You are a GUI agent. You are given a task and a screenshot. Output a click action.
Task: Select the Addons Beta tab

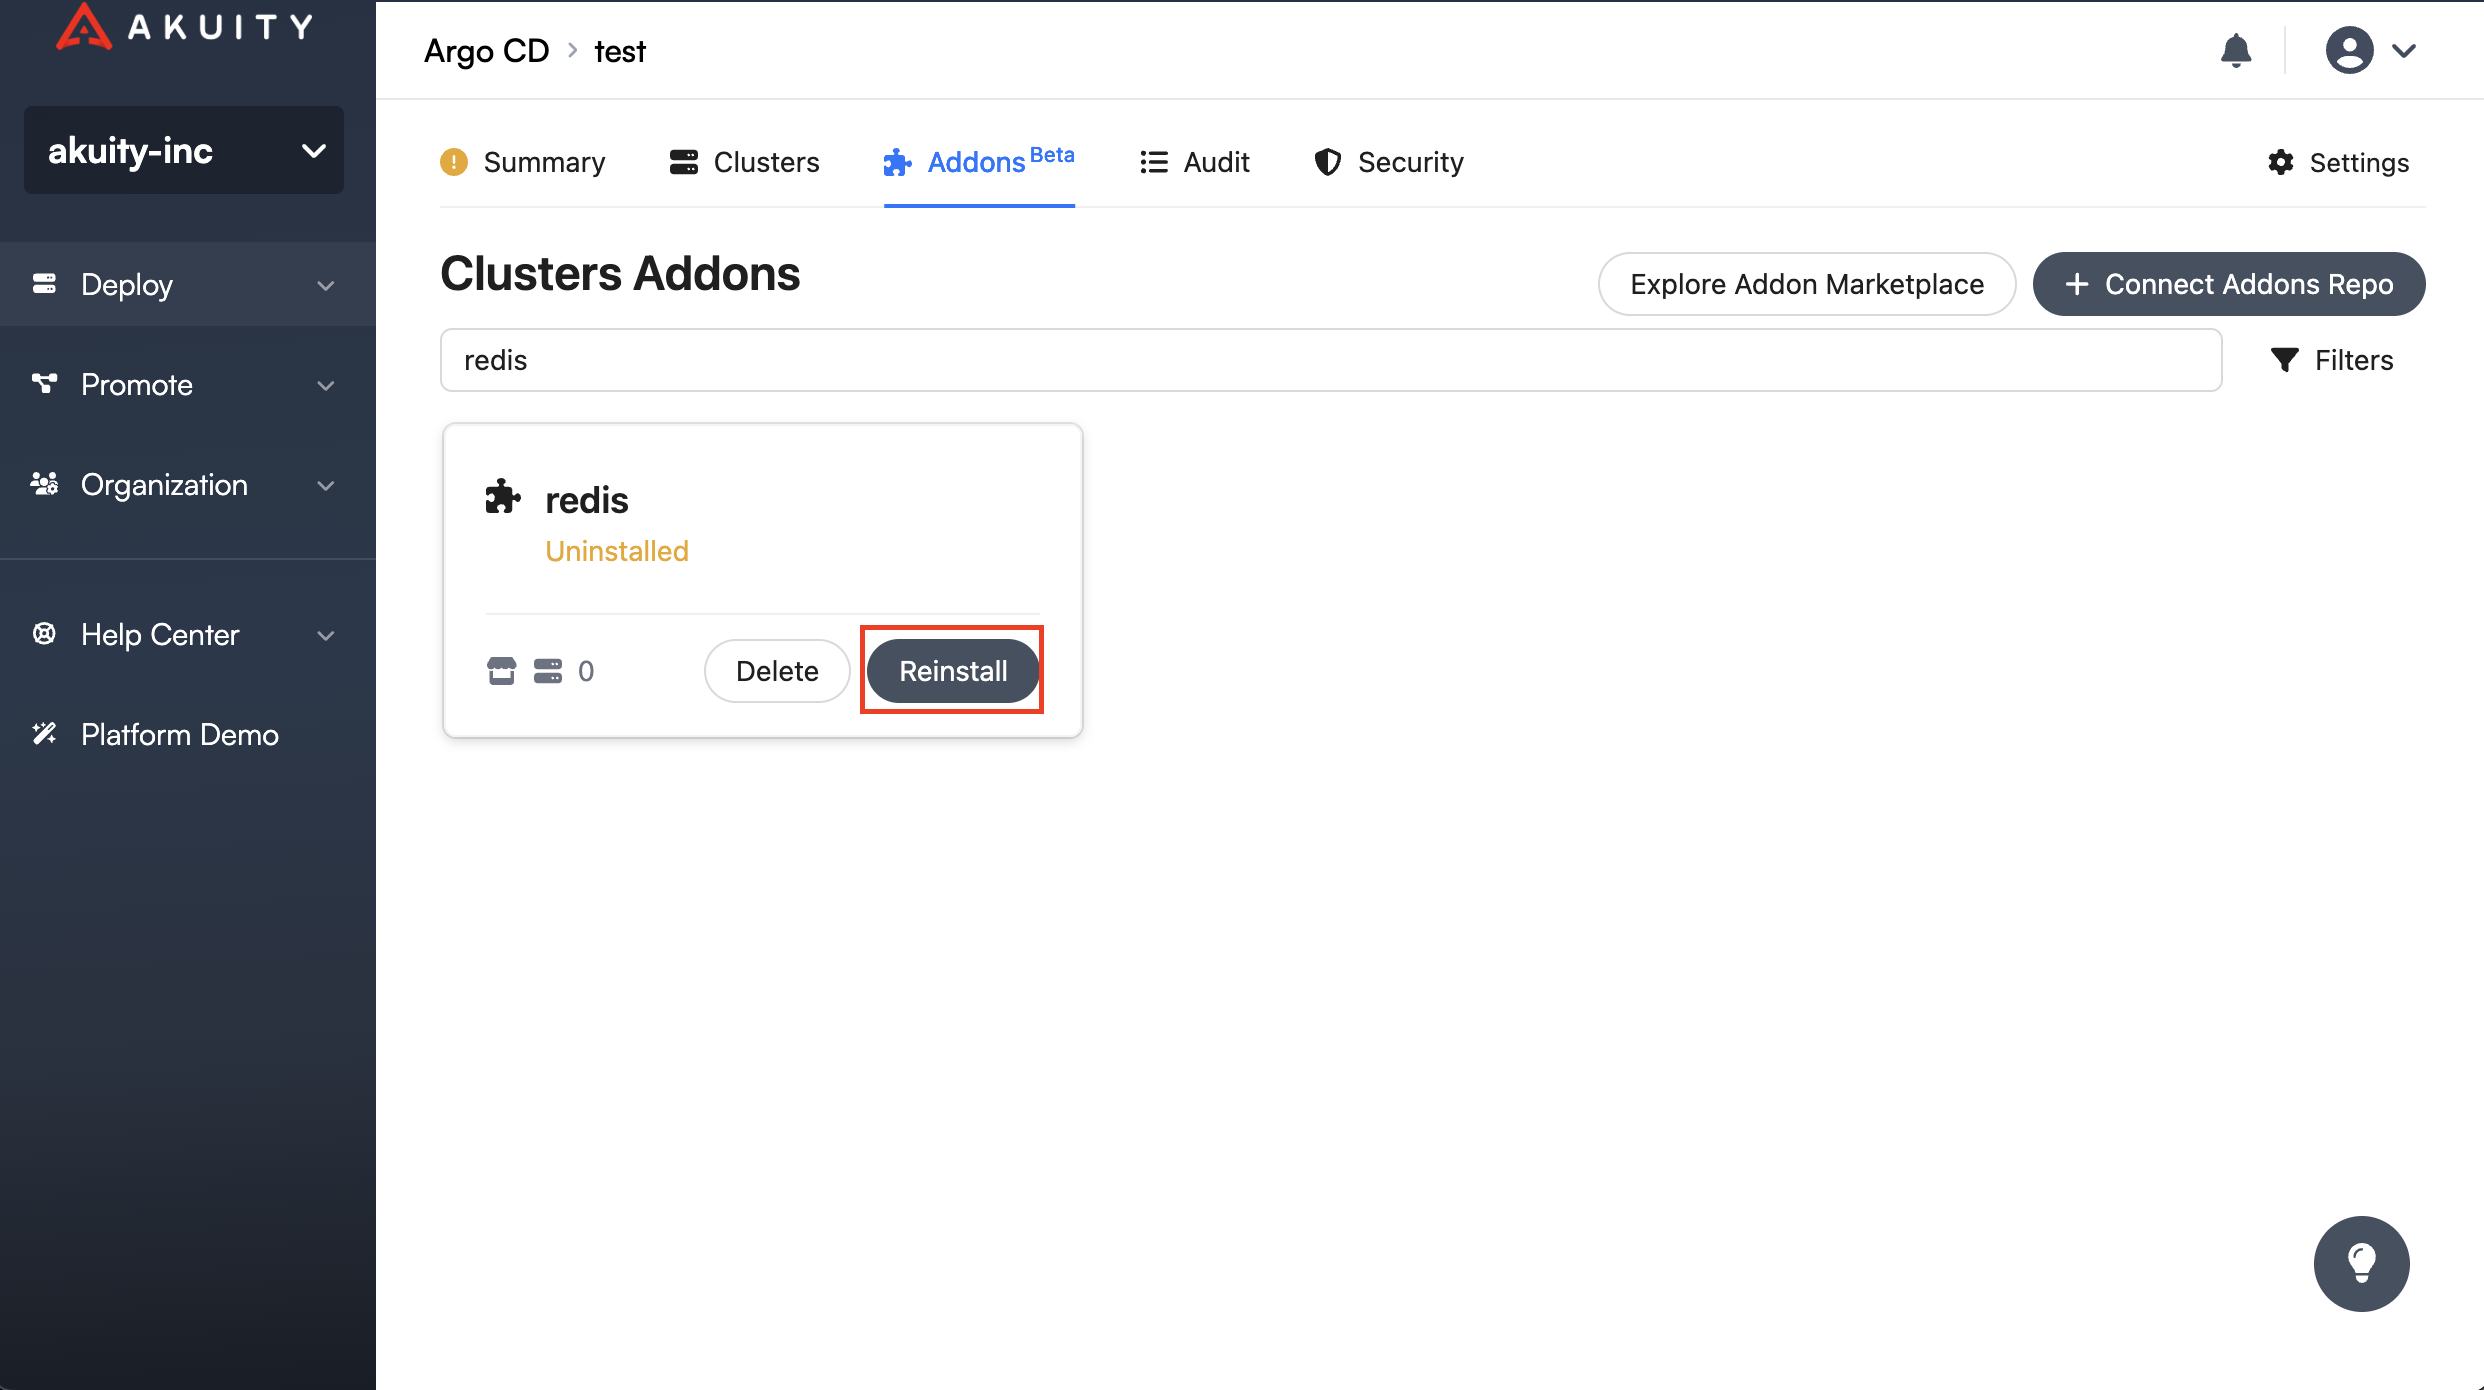pyautogui.click(x=979, y=162)
